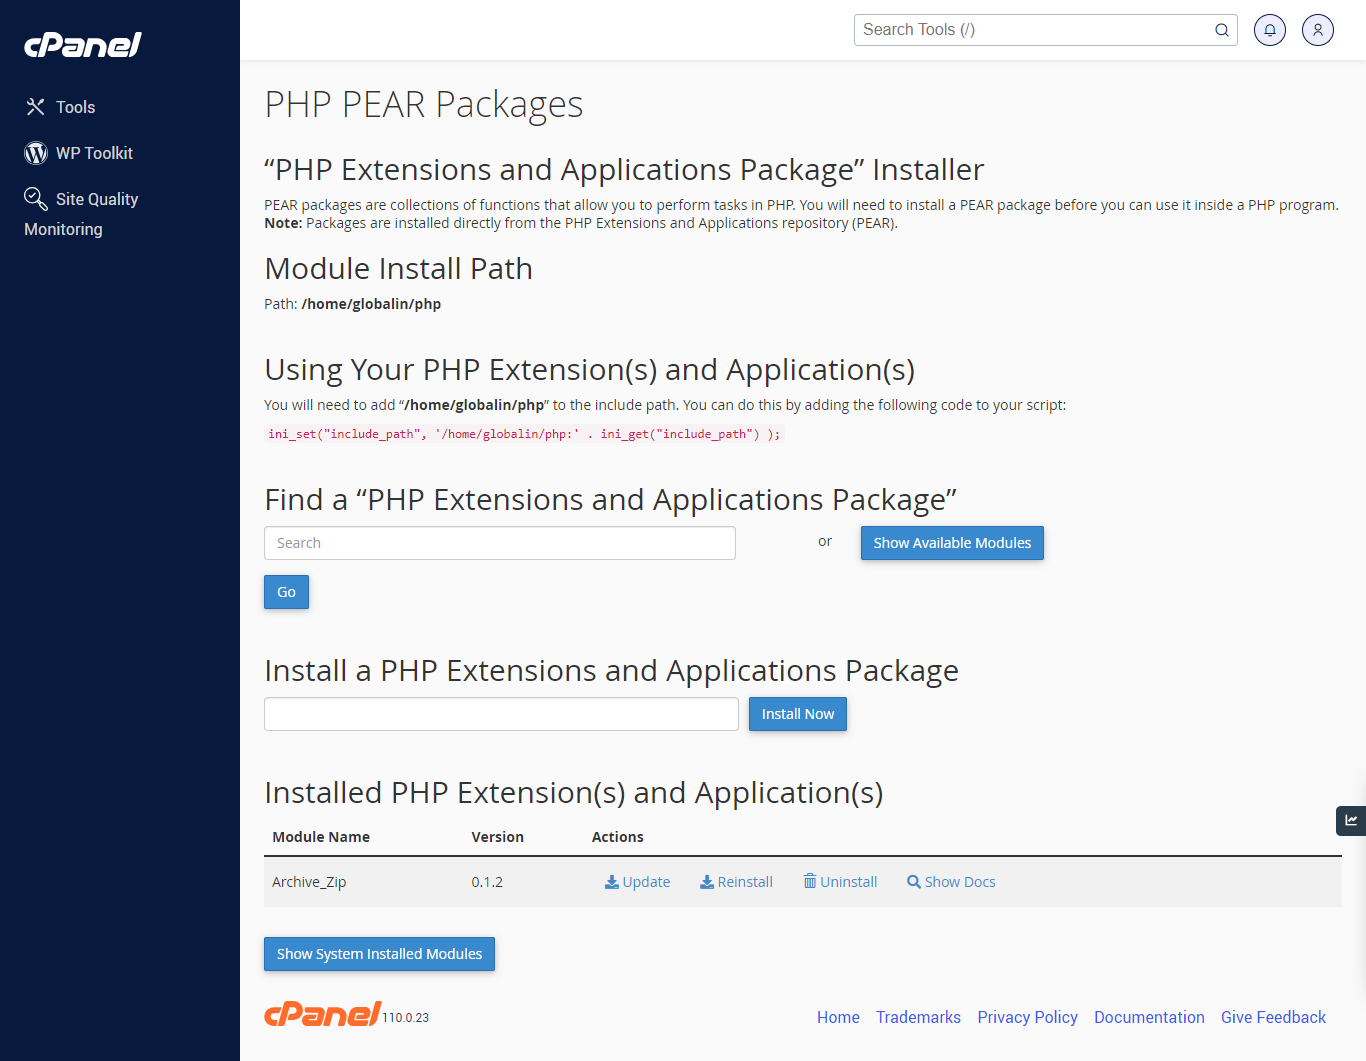
Task: Click the Install Now button
Action: 797,714
